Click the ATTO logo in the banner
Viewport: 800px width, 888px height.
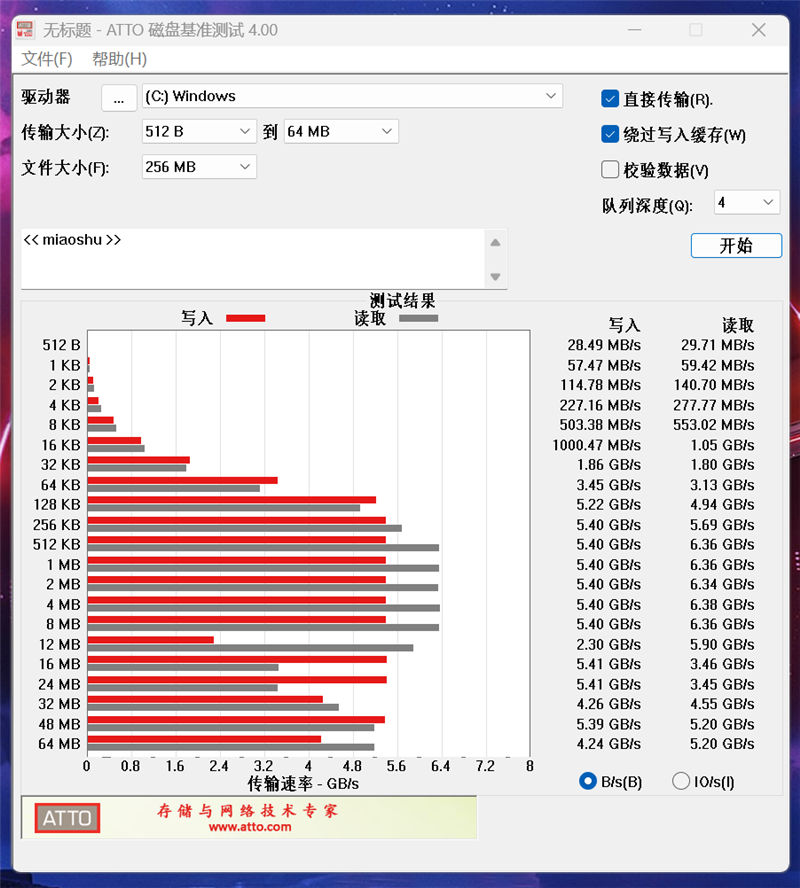click(67, 818)
